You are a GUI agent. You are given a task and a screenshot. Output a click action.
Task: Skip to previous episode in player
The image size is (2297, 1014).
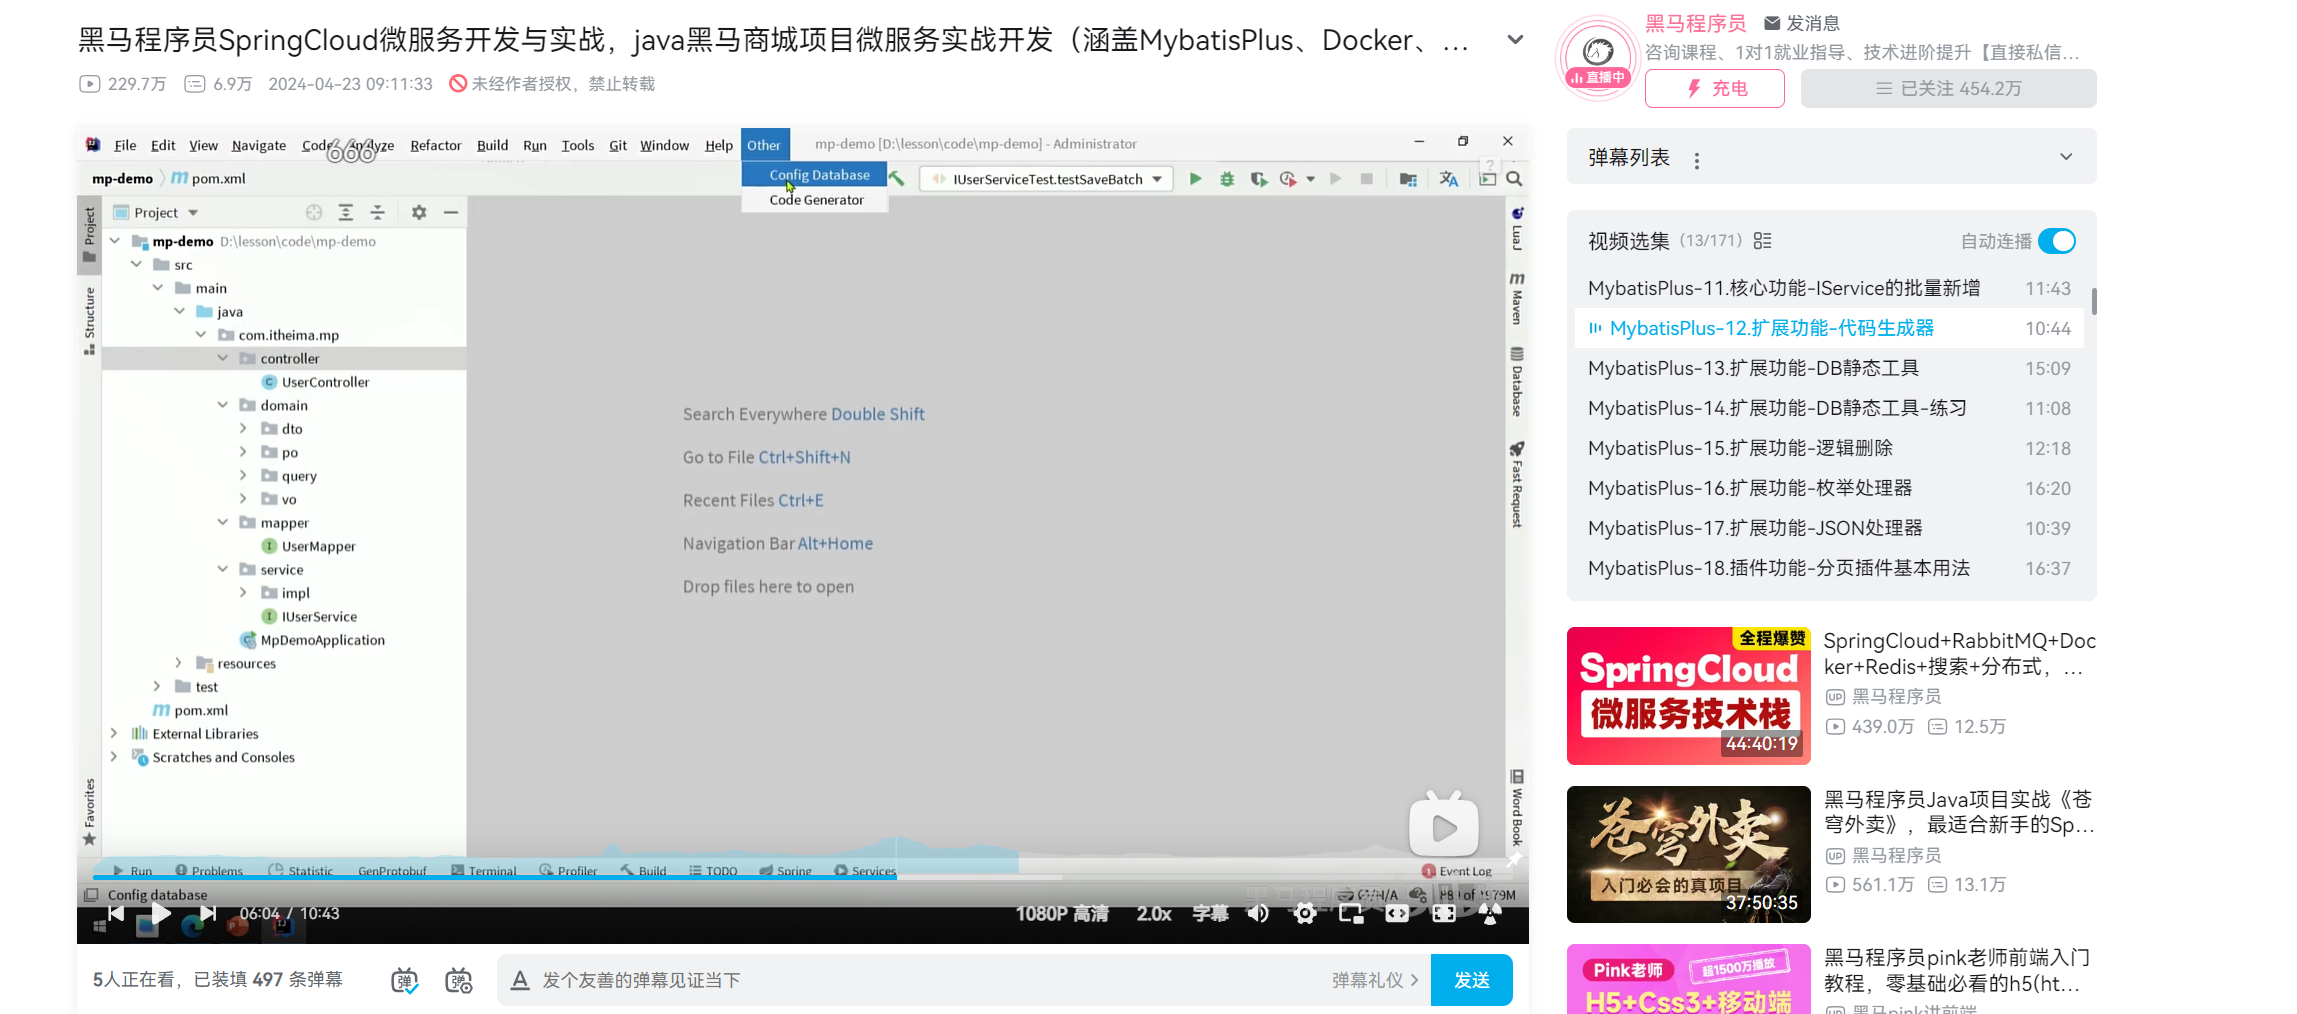pyautogui.click(x=116, y=913)
